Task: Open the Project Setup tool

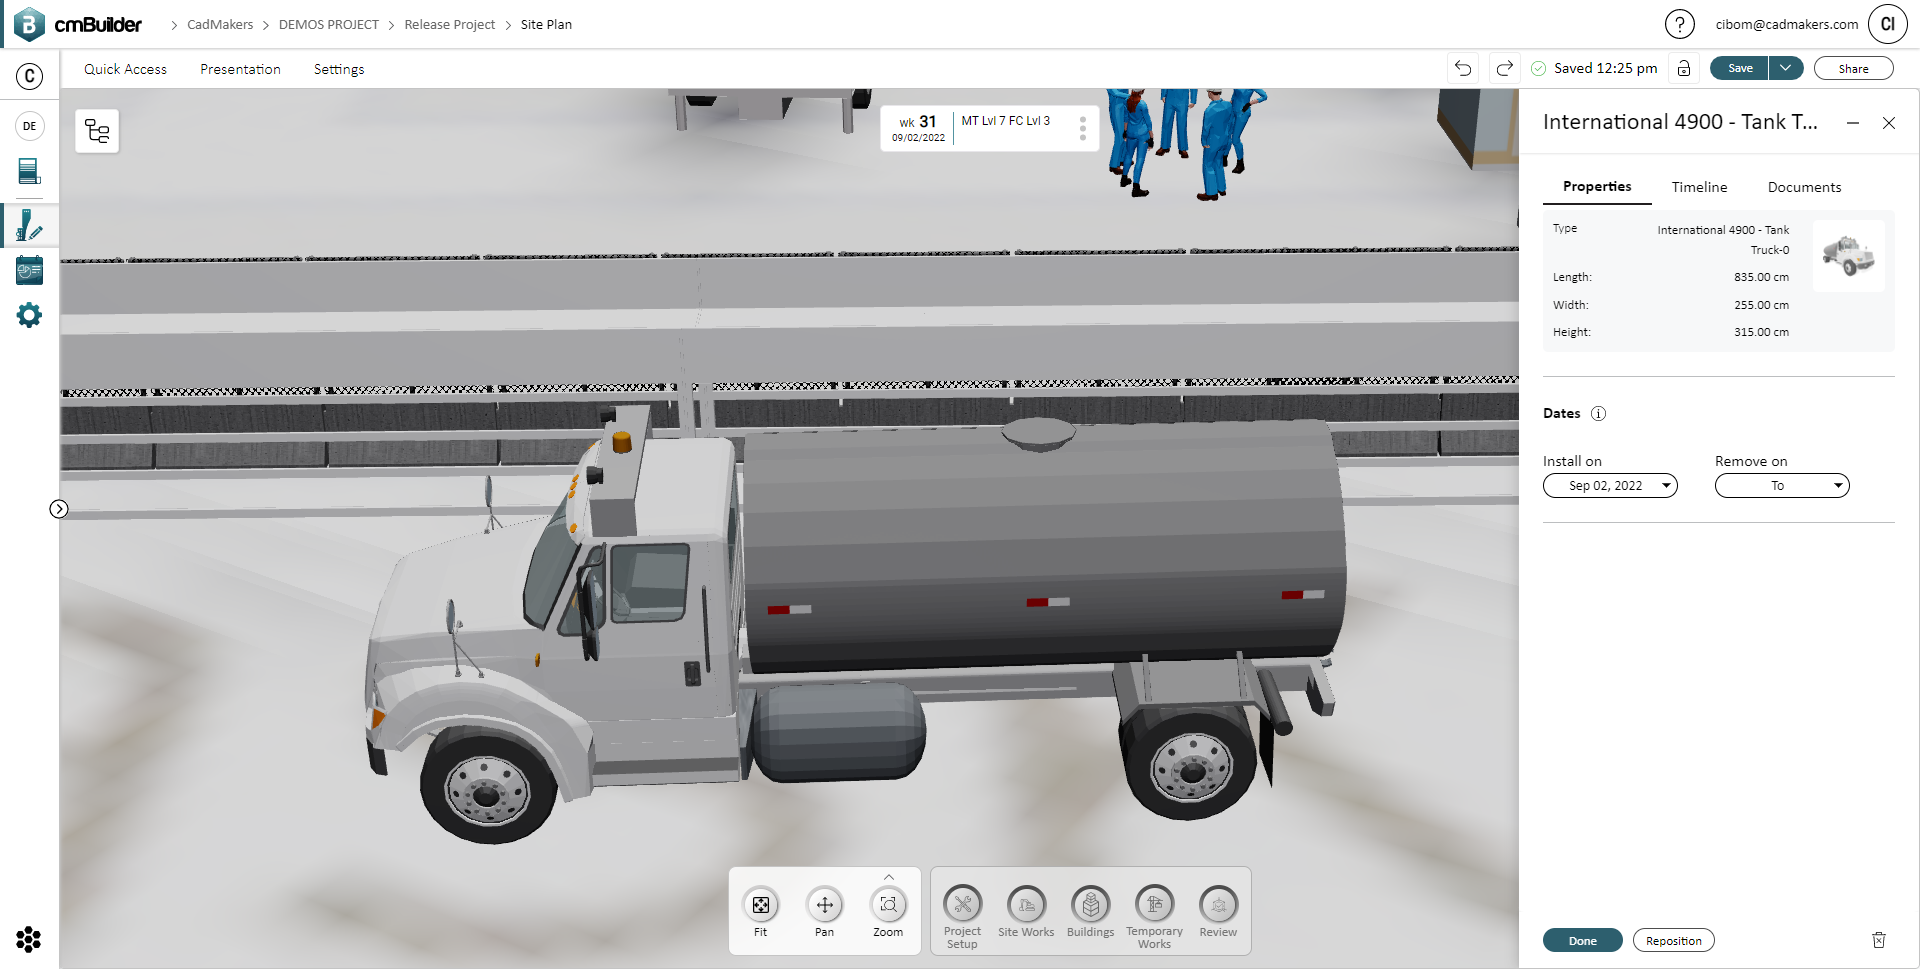Action: (962, 916)
